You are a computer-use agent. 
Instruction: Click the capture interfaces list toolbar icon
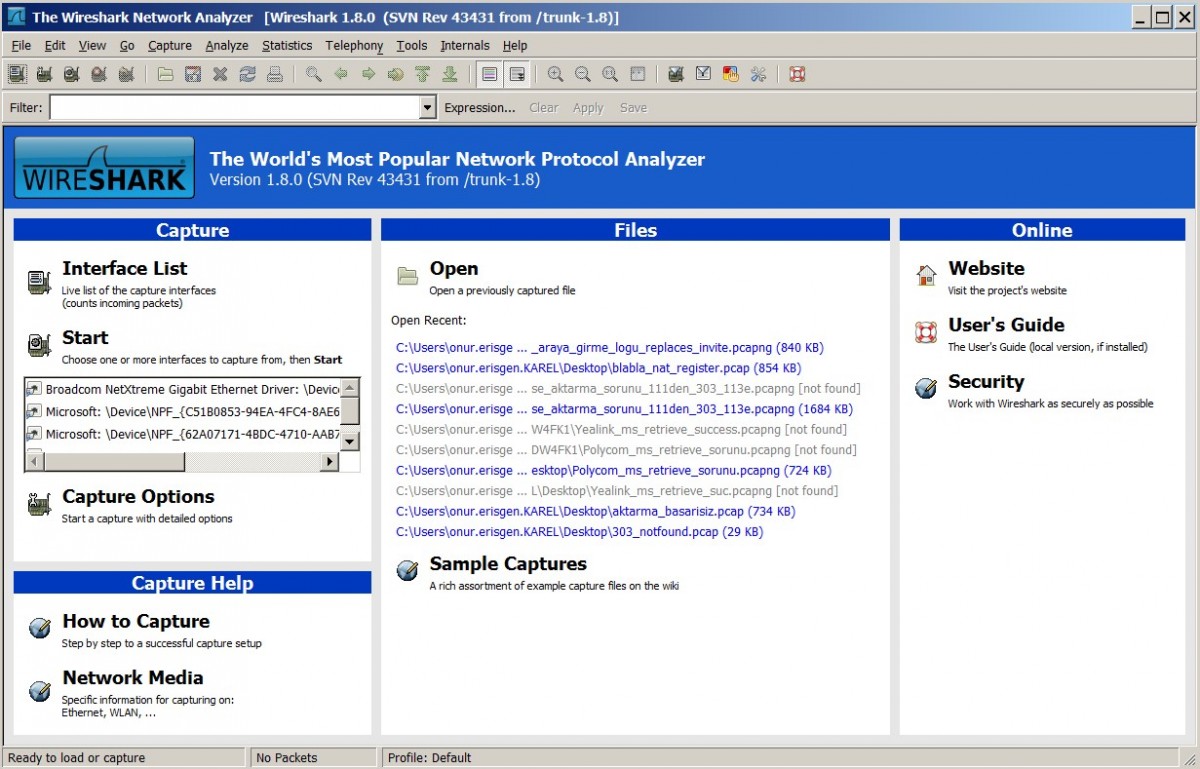click(x=16, y=74)
